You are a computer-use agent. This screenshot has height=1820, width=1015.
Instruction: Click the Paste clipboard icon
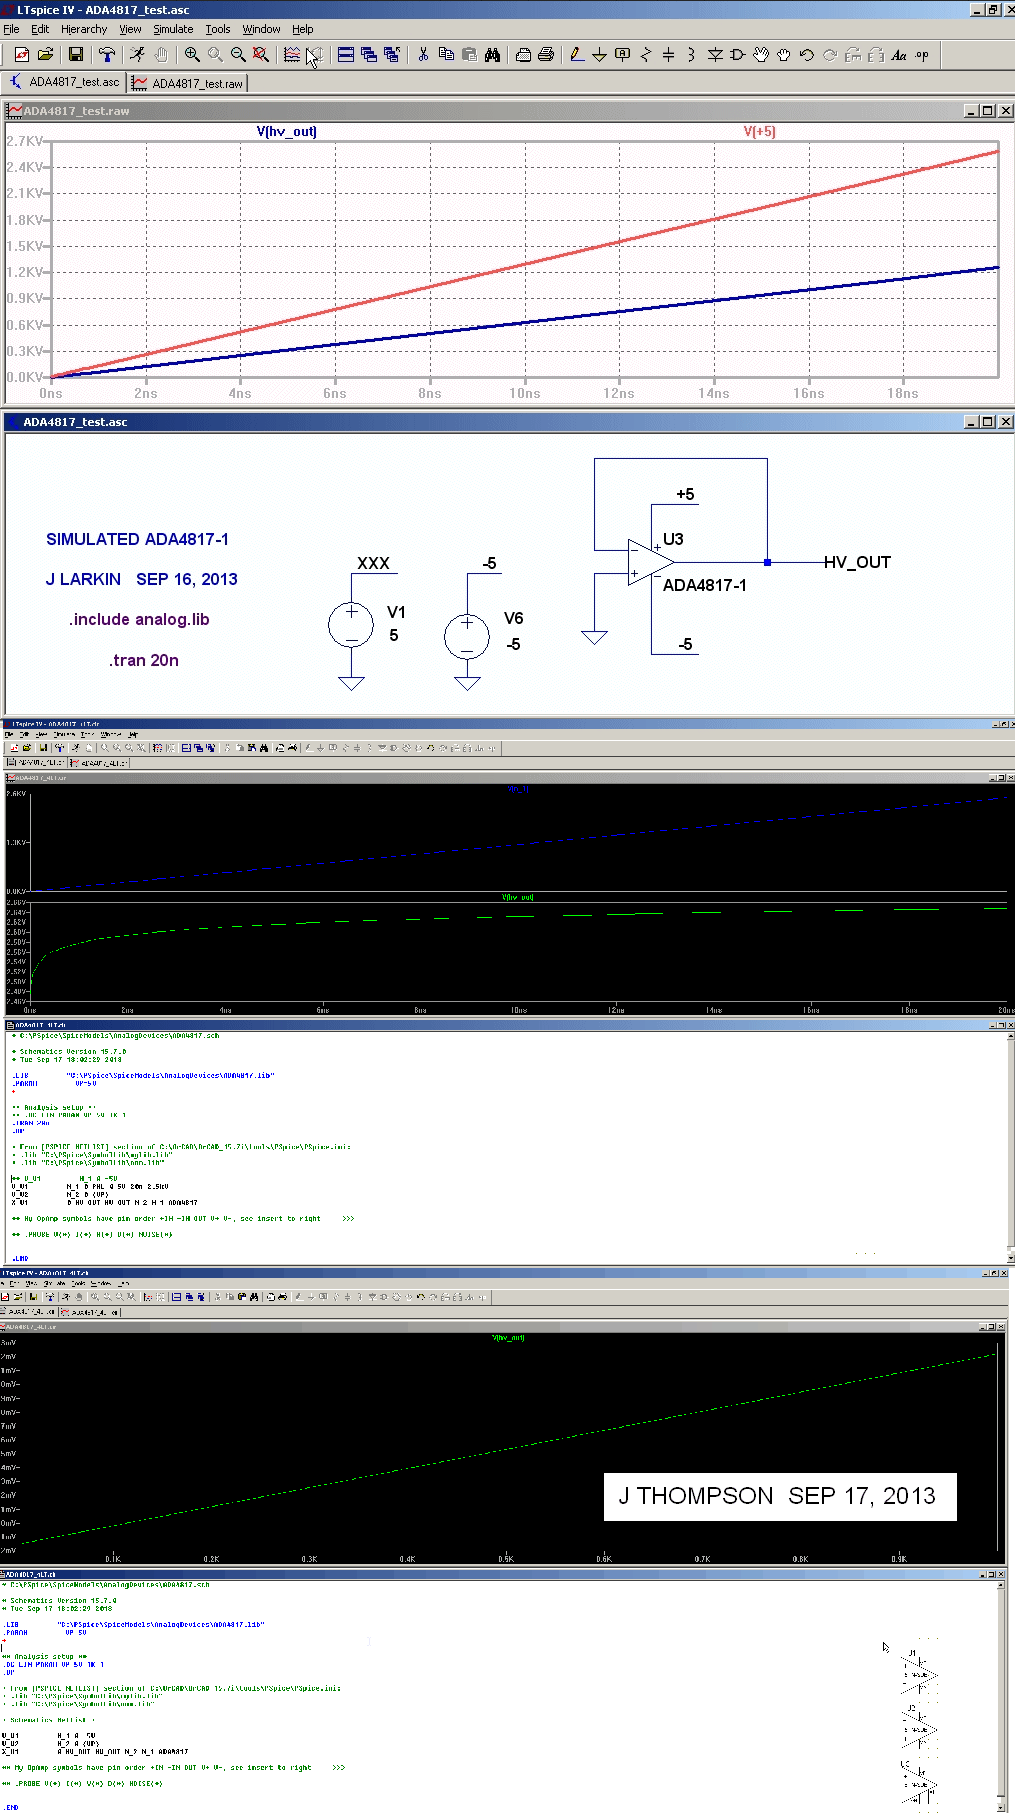tap(469, 55)
